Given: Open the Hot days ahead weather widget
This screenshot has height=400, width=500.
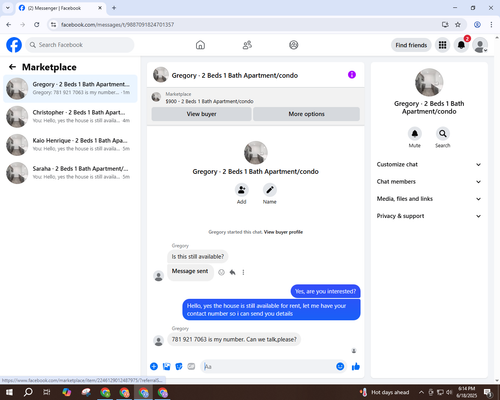Looking at the screenshot, I should click(384, 392).
